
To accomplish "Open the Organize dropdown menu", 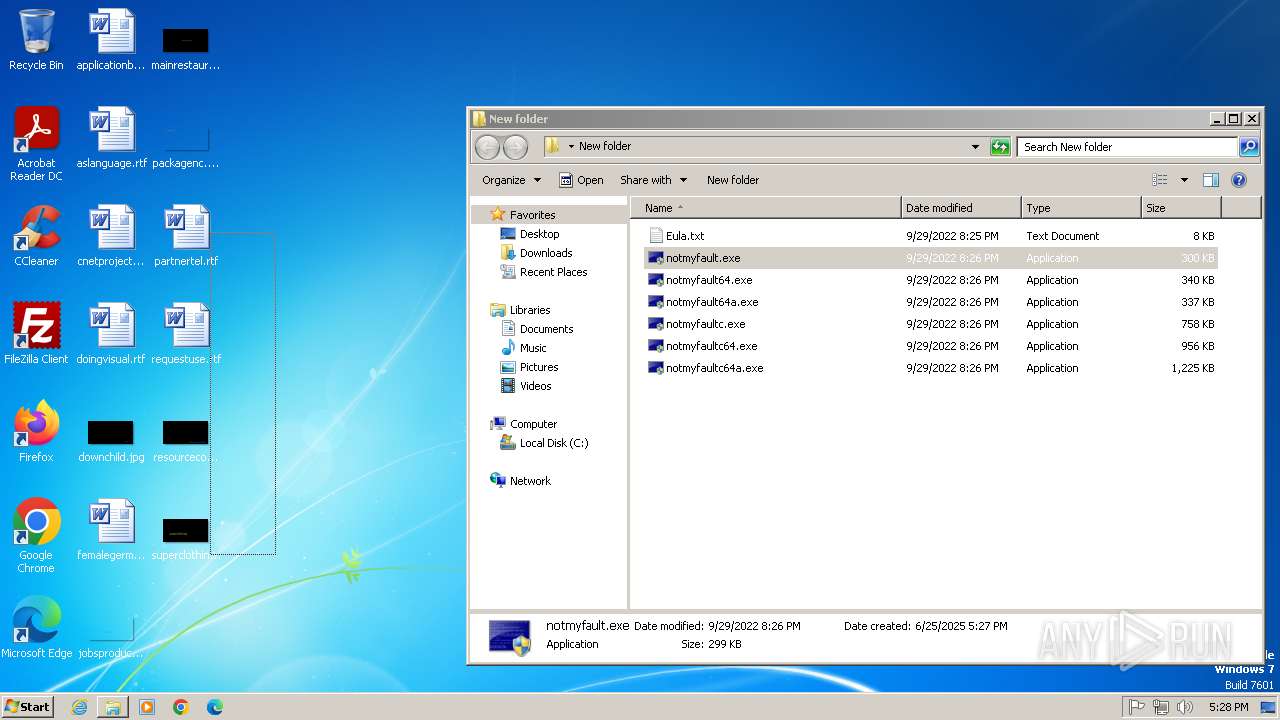I will [511, 180].
